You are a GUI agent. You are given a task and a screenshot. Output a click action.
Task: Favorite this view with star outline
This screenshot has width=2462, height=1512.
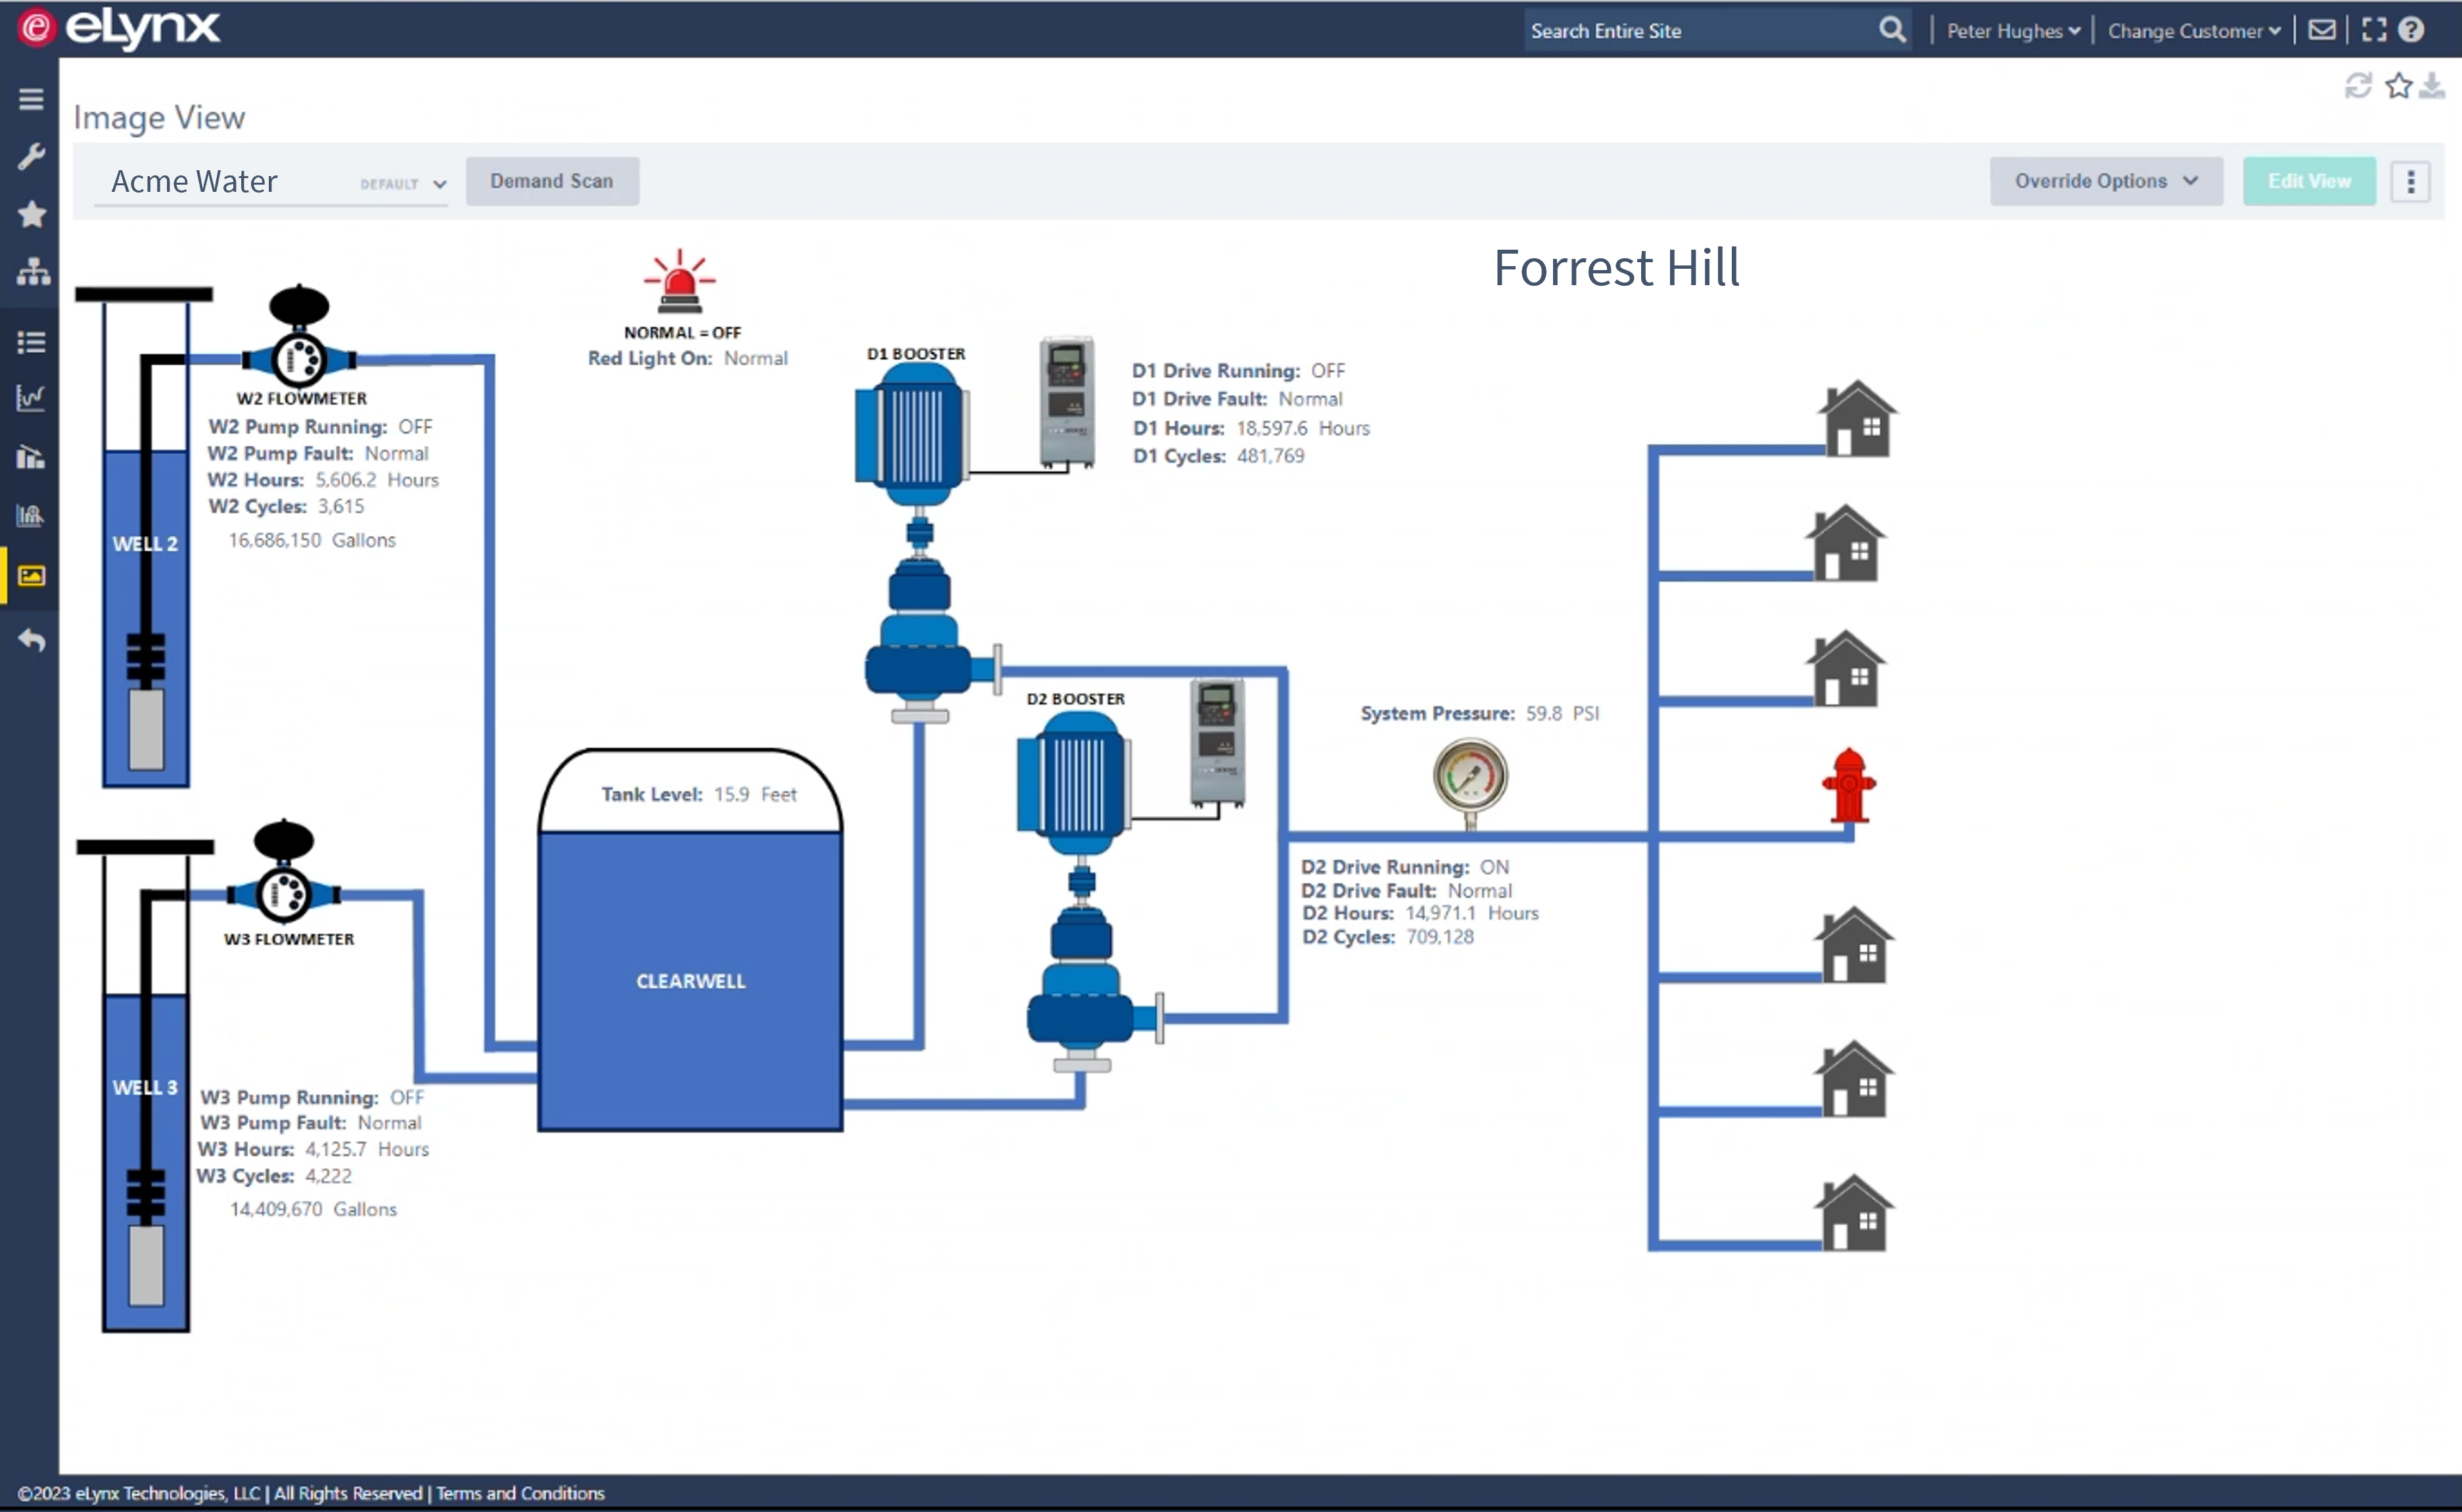click(x=2398, y=86)
